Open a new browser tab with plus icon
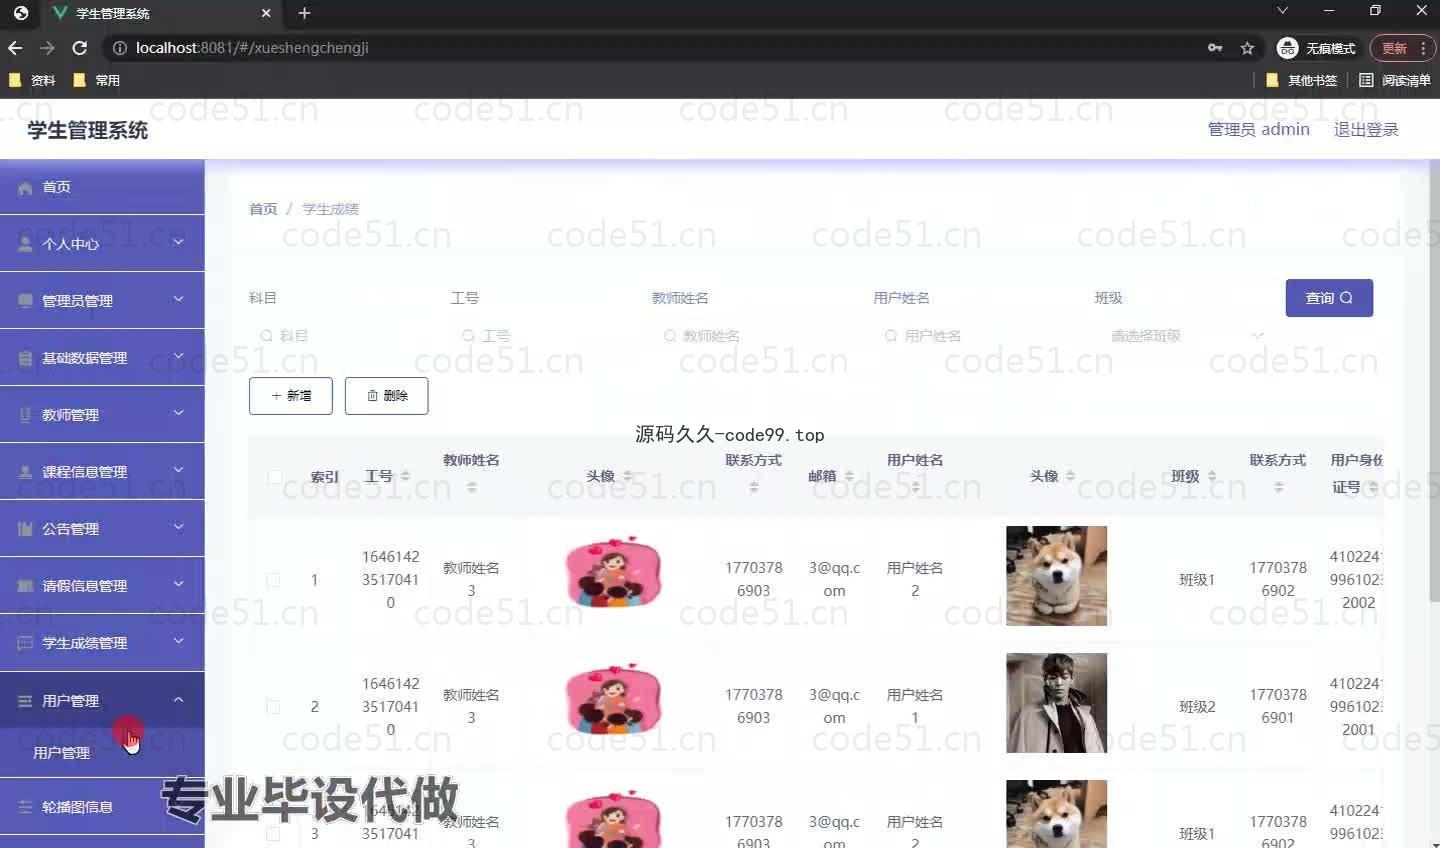Screen dimensions: 1440x848 coord(304,13)
